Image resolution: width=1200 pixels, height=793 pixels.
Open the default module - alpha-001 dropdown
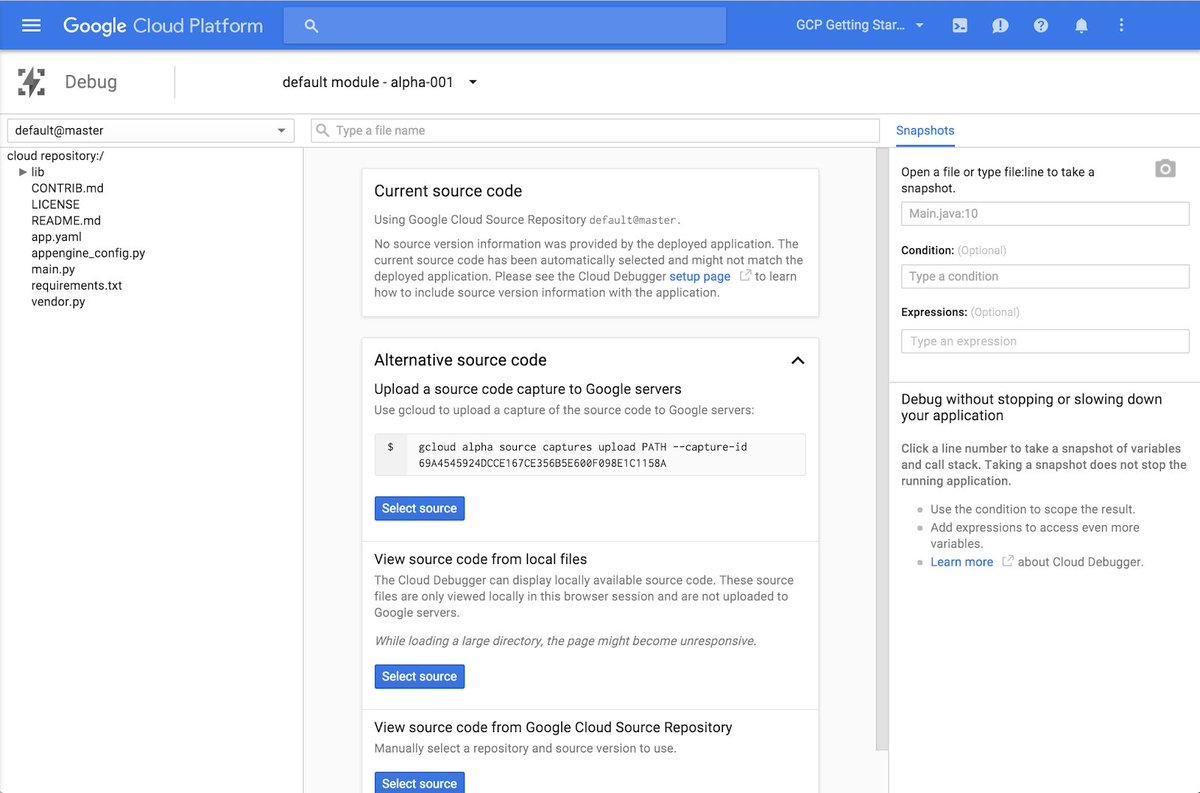point(380,82)
